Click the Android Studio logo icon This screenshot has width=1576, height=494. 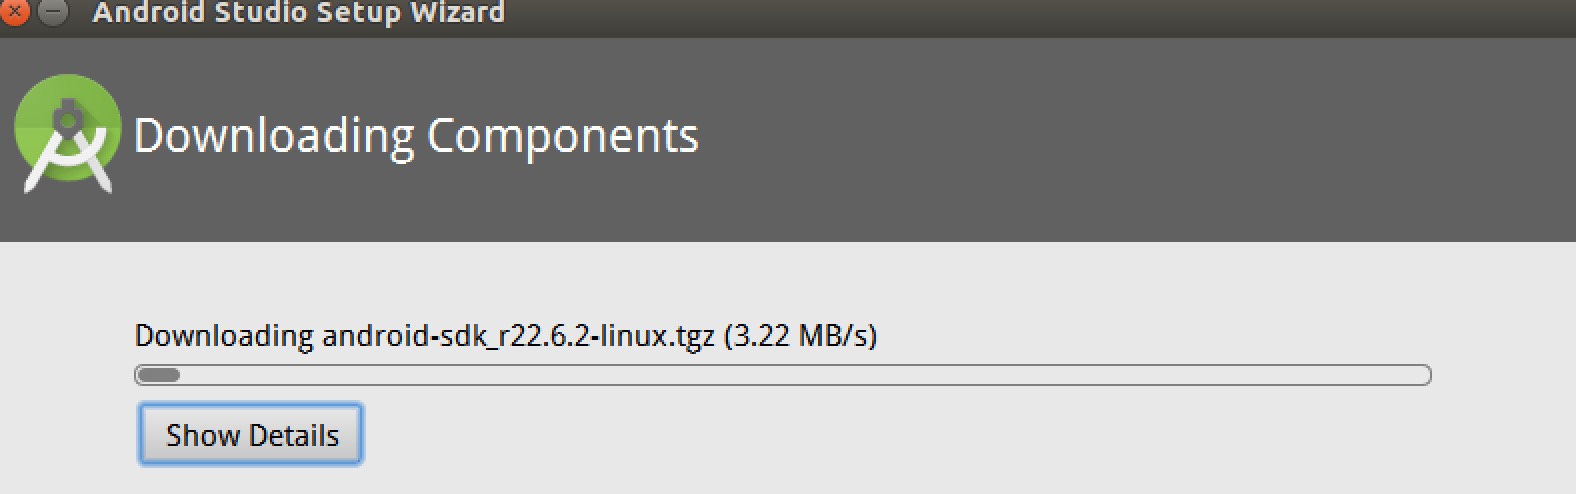(67, 131)
